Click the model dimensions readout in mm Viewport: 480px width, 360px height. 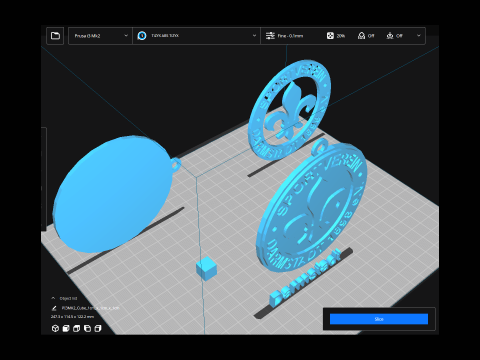tap(72, 317)
